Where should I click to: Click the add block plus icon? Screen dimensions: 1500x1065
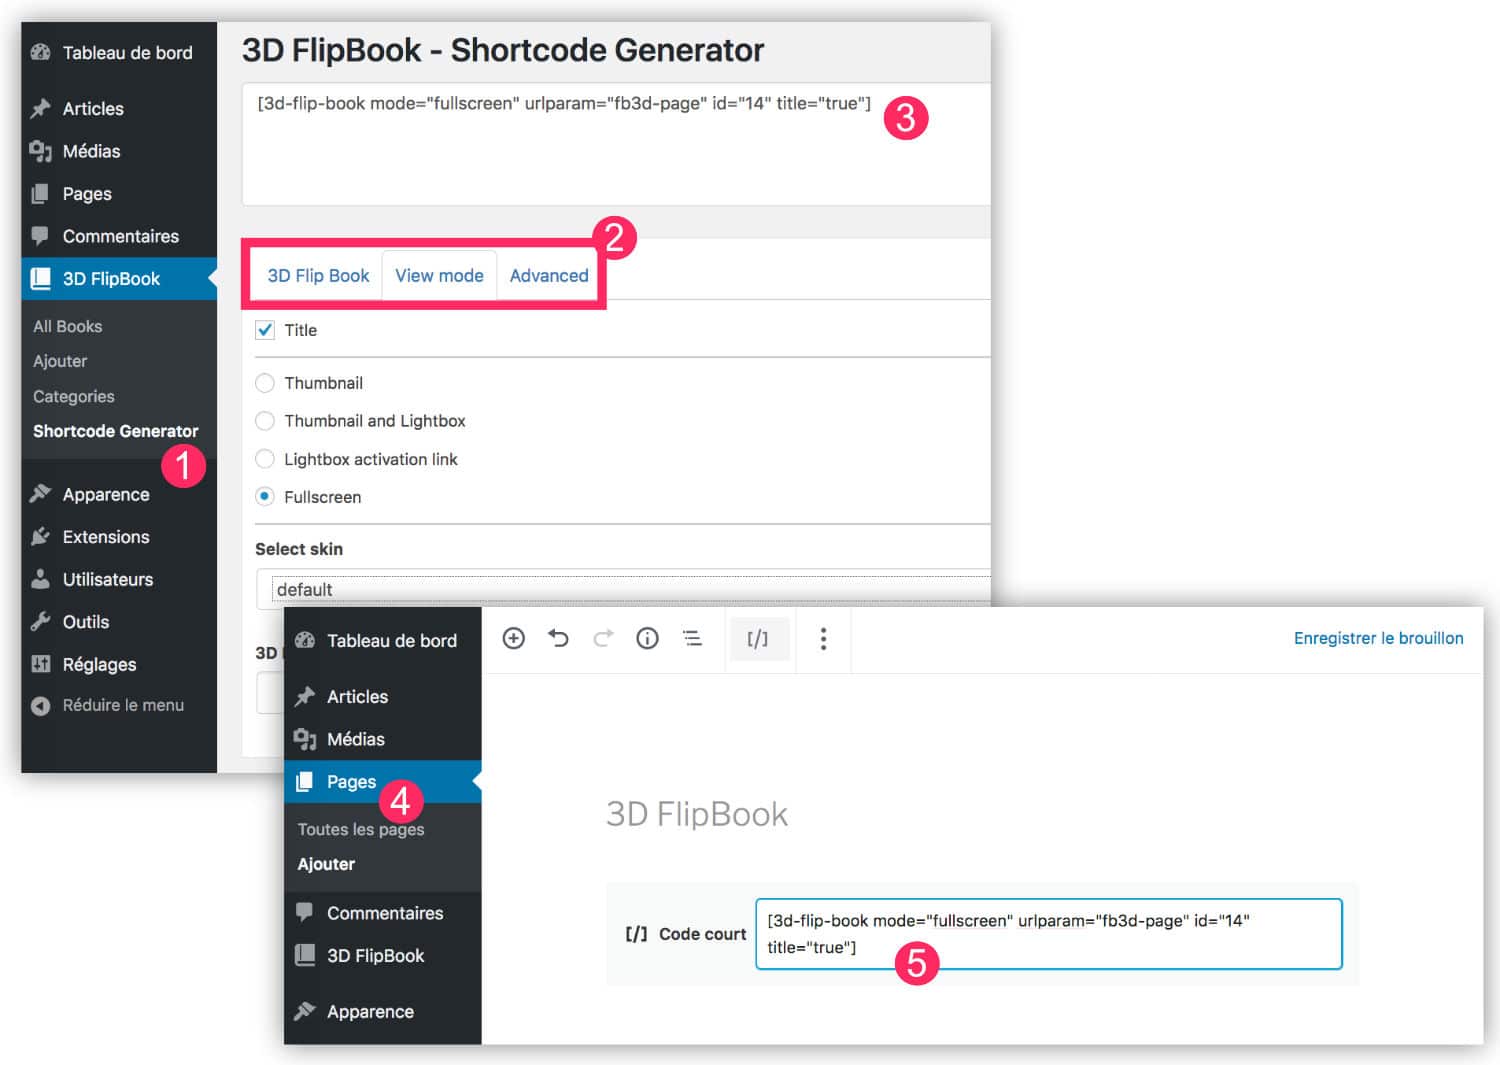click(513, 638)
